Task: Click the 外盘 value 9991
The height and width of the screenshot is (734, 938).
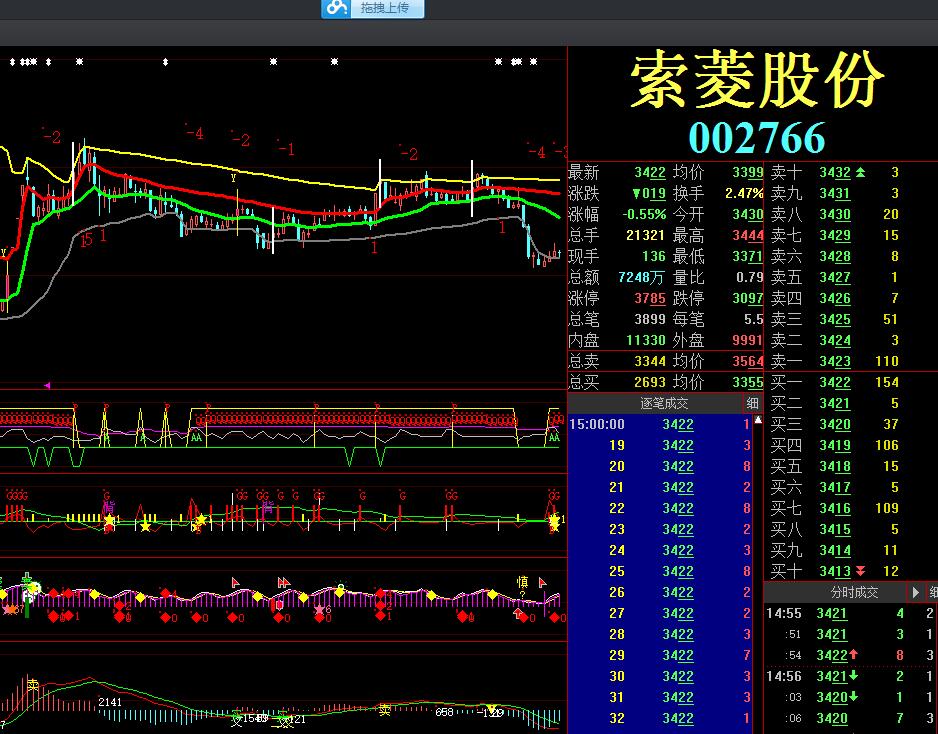Action: 748,340
